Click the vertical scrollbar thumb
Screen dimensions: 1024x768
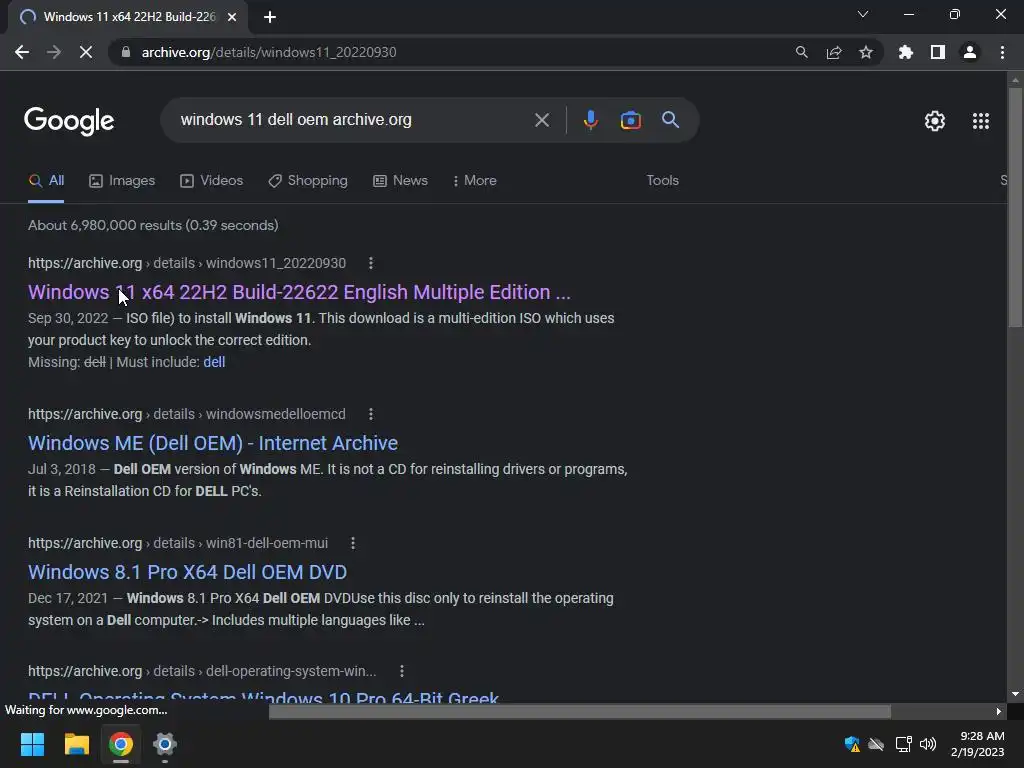point(1015,206)
